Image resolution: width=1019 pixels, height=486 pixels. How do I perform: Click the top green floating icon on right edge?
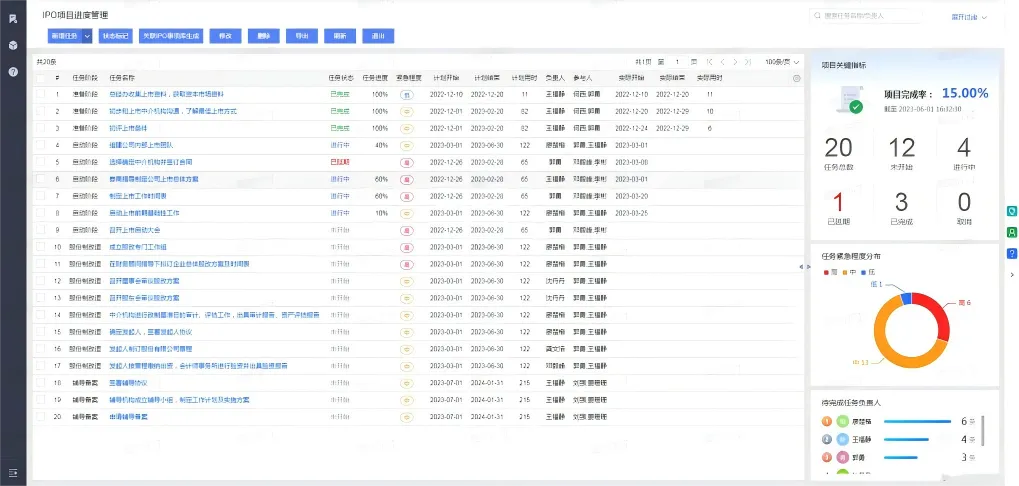(1012, 211)
